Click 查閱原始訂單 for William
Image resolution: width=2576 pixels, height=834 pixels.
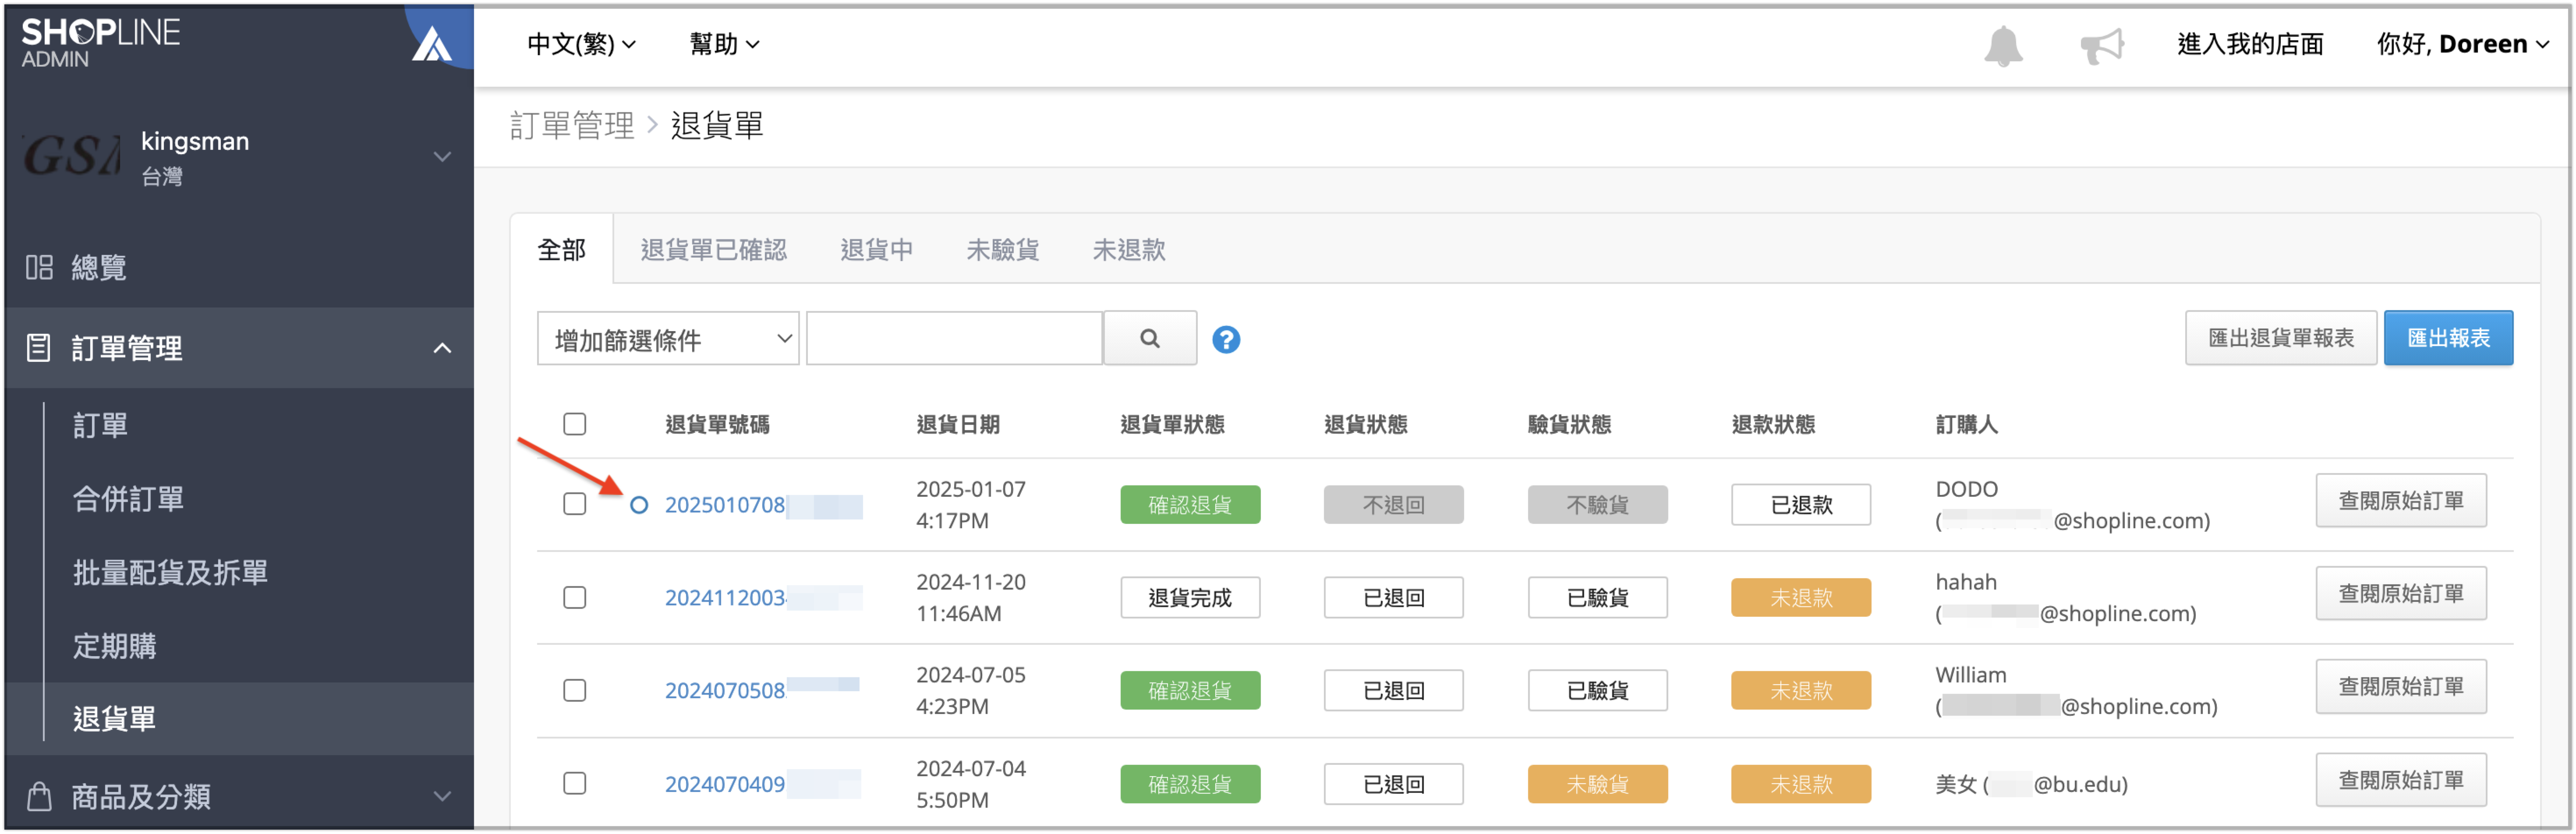pos(2401,686)
